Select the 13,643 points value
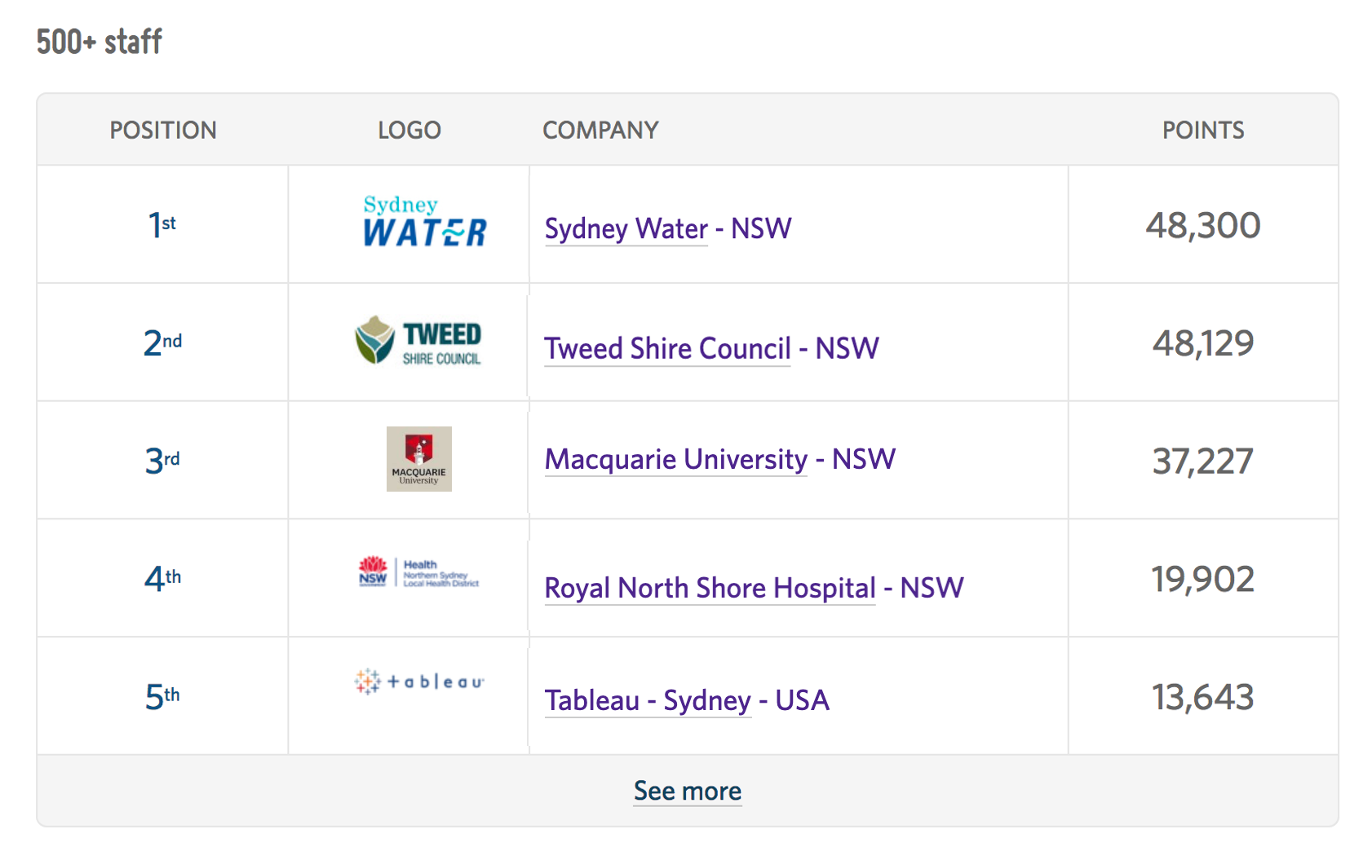Screen dimensions: 1372x848 (x=1203, y=697)
